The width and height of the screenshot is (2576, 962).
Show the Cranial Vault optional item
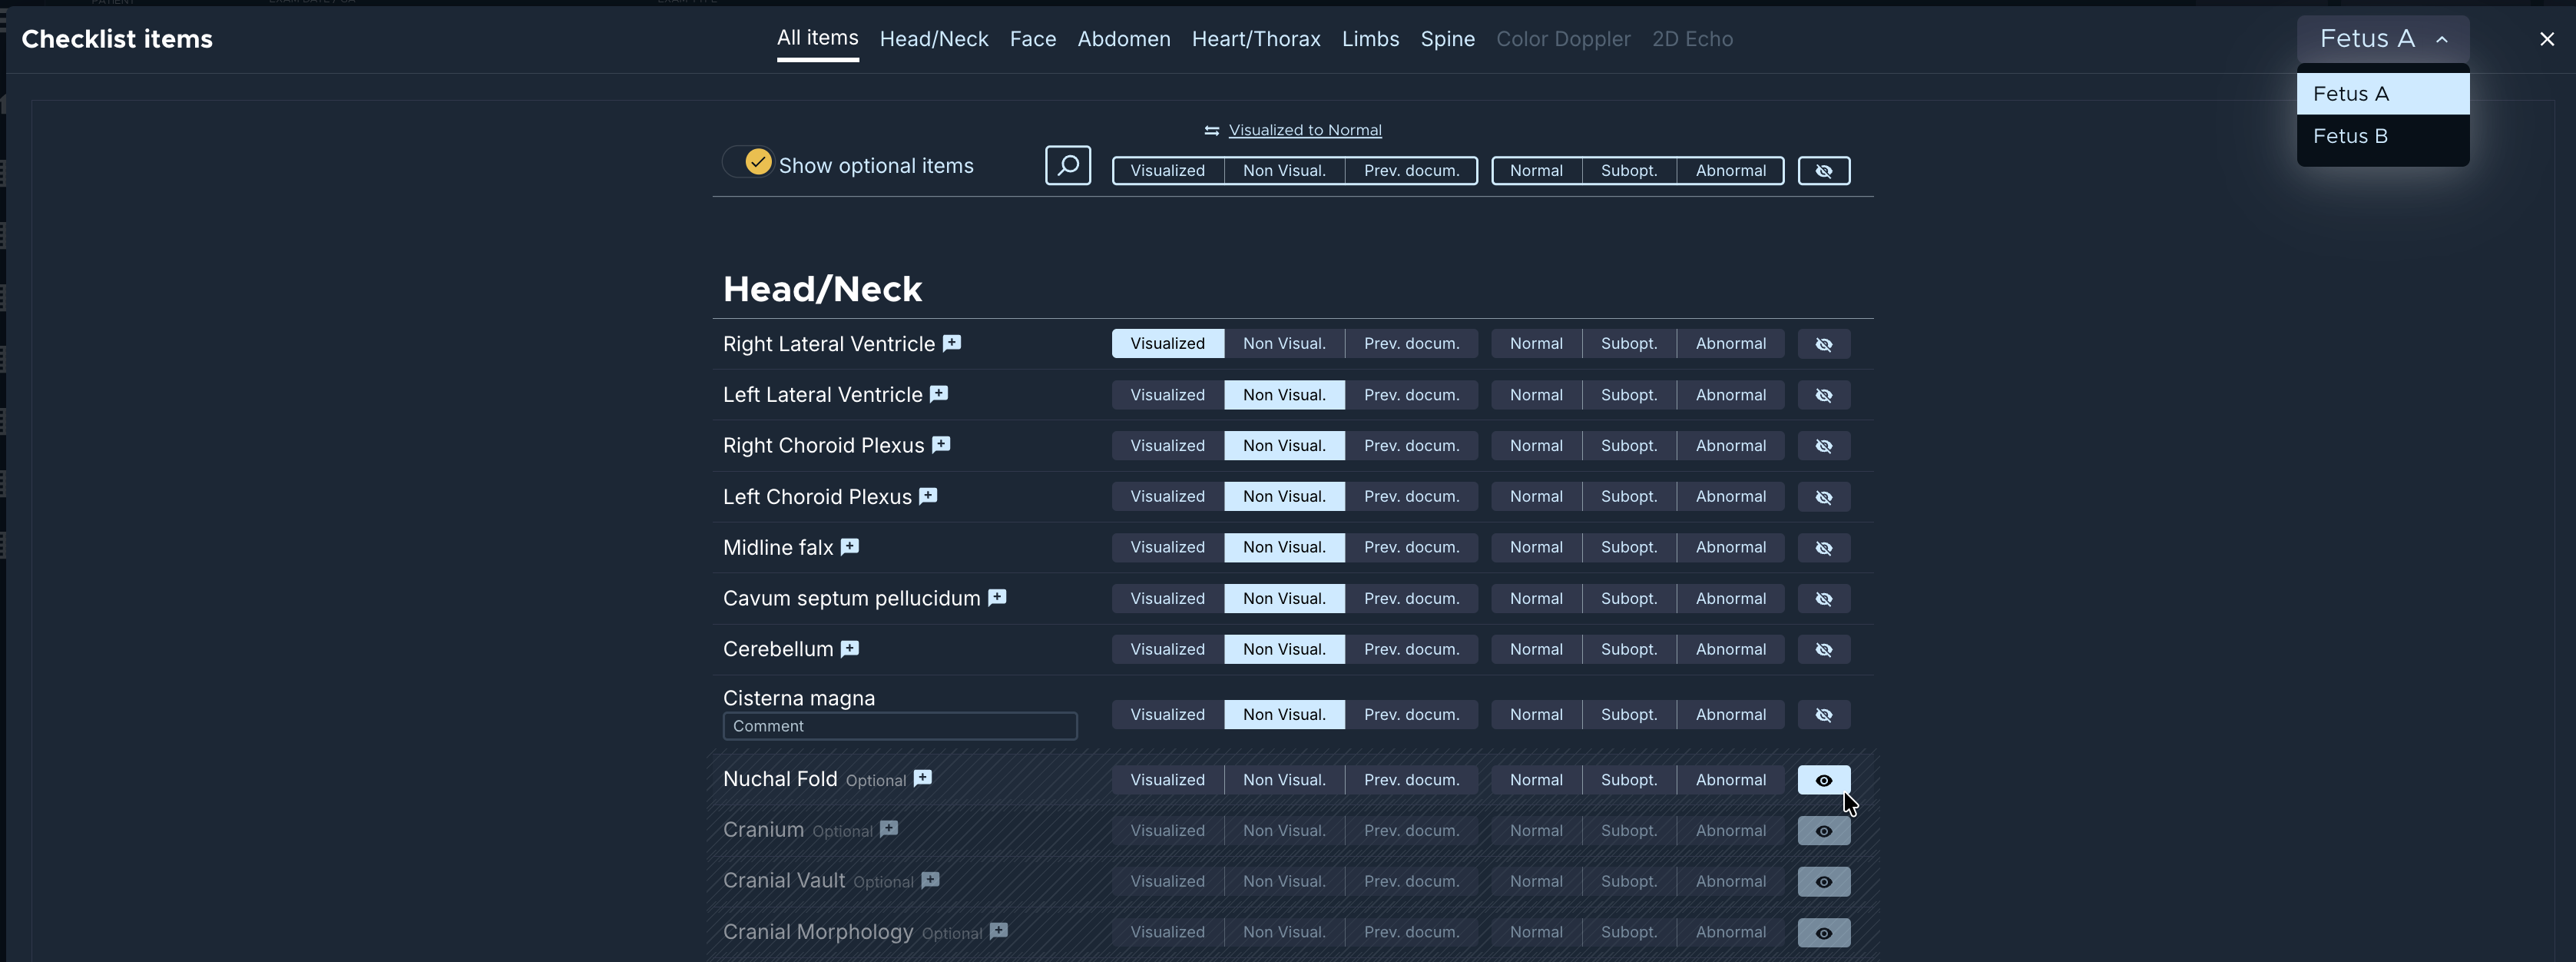click(1824, 882)
